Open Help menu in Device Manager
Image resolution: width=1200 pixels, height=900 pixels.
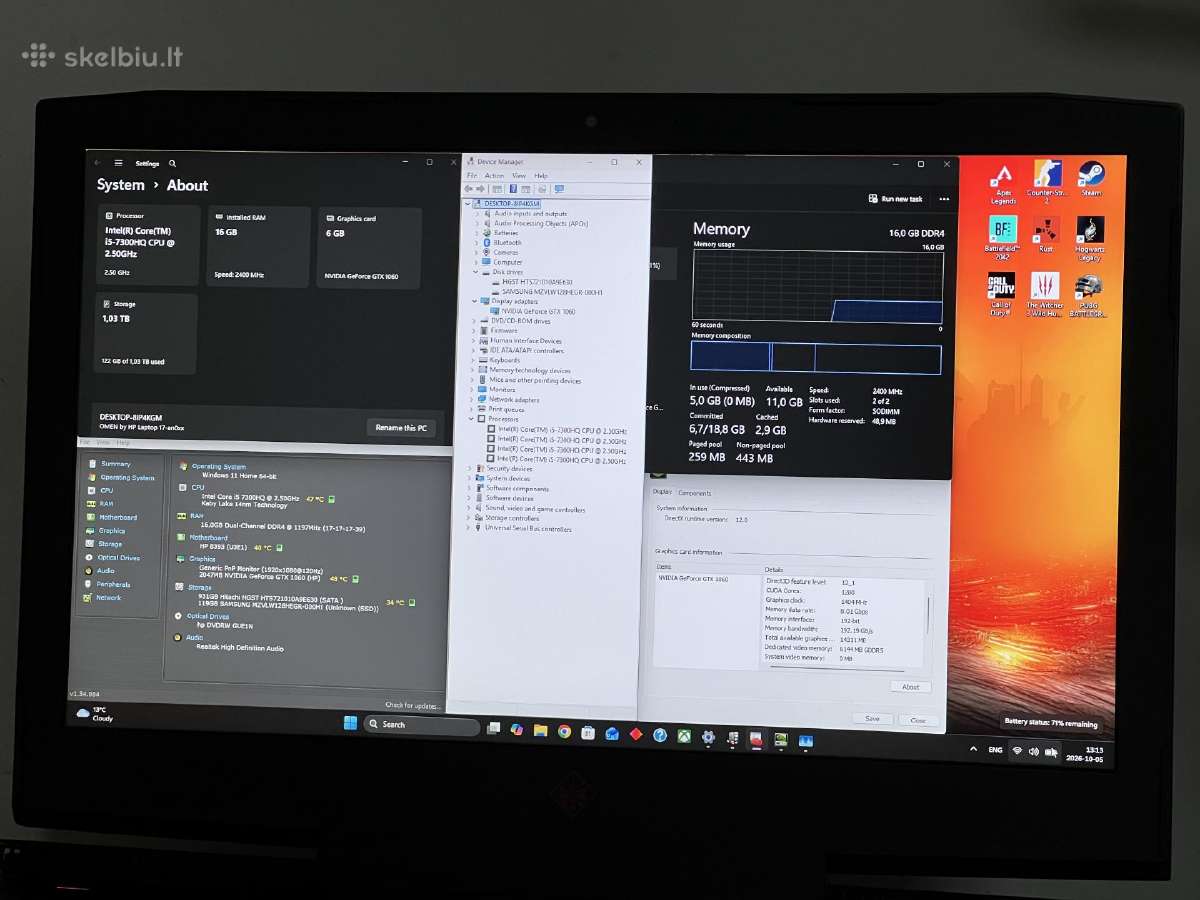coord(541,176)
